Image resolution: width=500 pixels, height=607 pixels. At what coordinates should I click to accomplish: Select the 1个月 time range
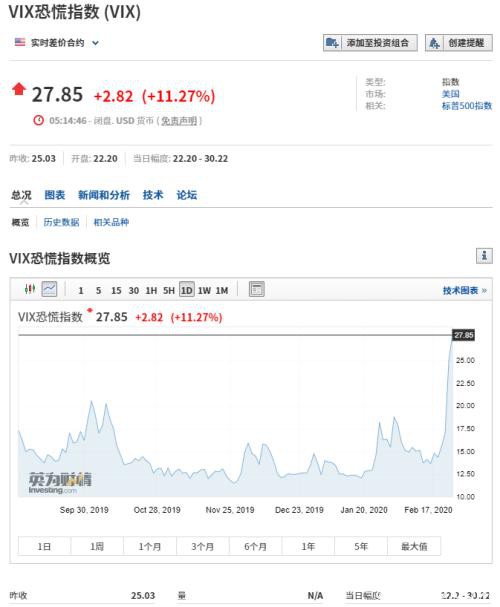pyautogui.click(x=150, y=546)
